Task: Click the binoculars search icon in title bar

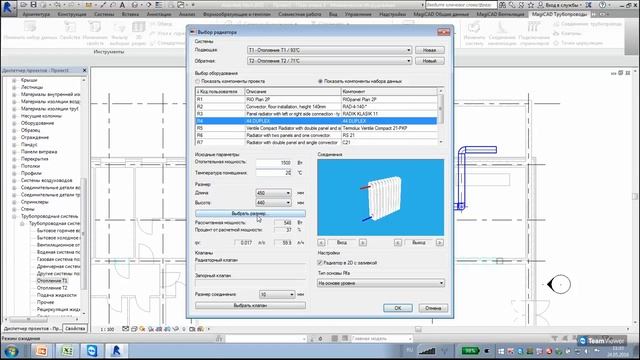Action: coord(502,5)
